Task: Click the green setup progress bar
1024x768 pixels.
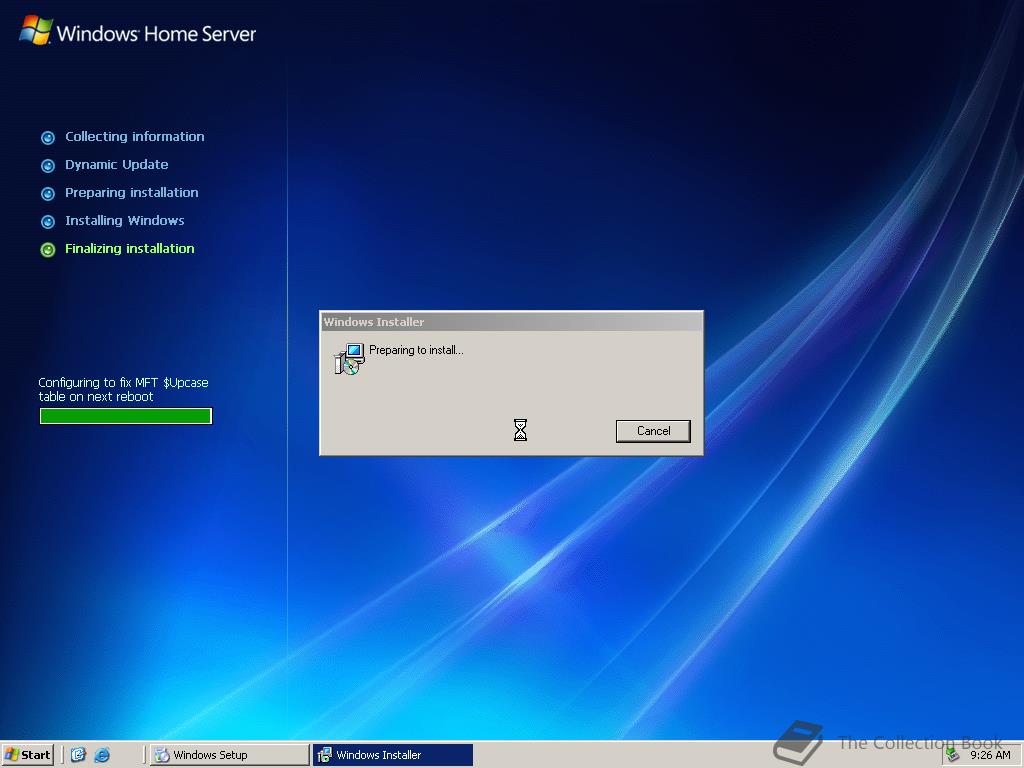Action: pyautogui.click(x=126, y=416)
